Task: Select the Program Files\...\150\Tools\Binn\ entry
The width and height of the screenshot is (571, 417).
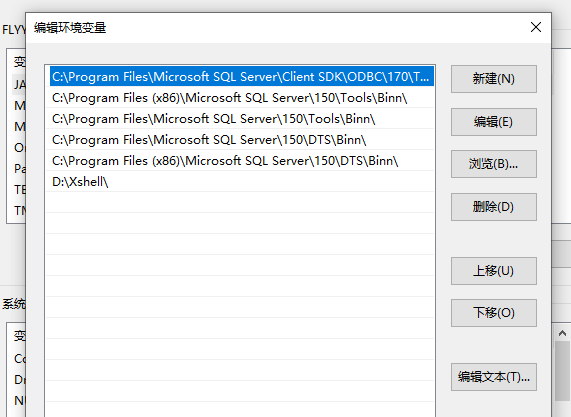Action: pos(240,118)
